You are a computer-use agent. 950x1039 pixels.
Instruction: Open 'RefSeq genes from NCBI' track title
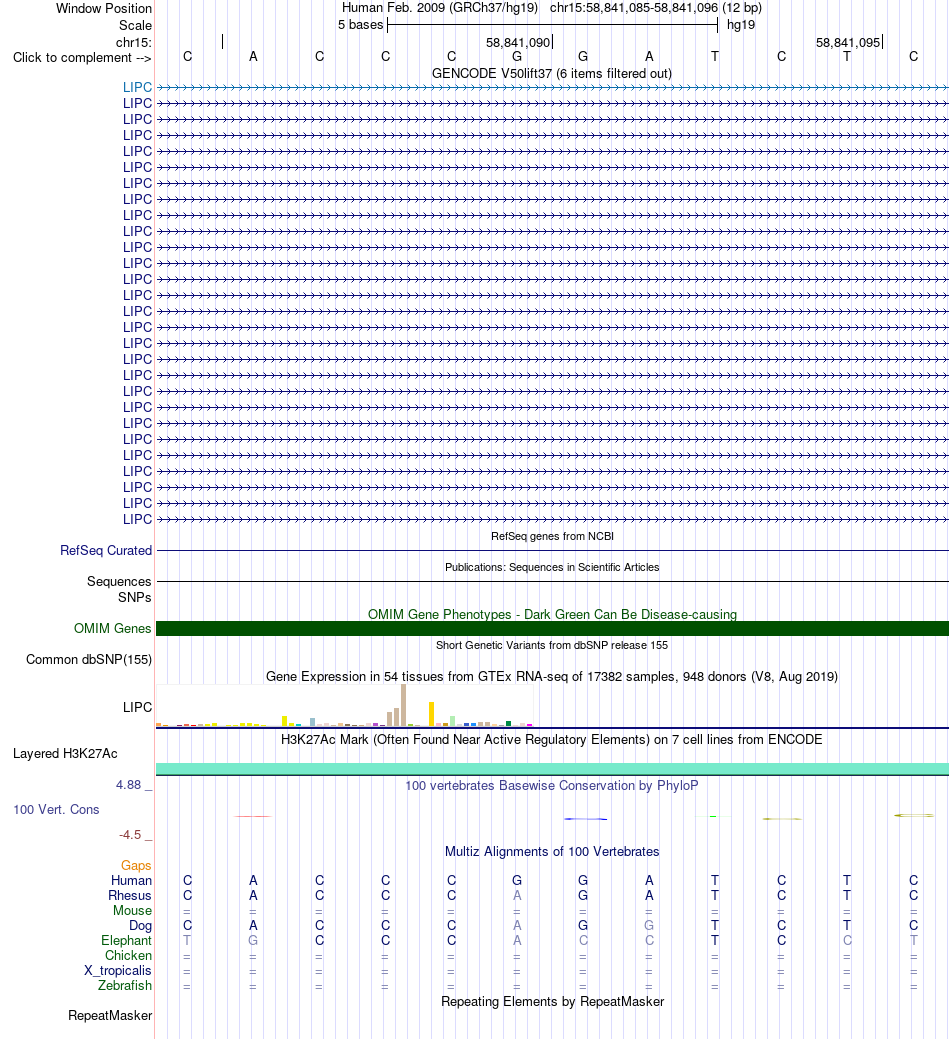click(552, 536)
